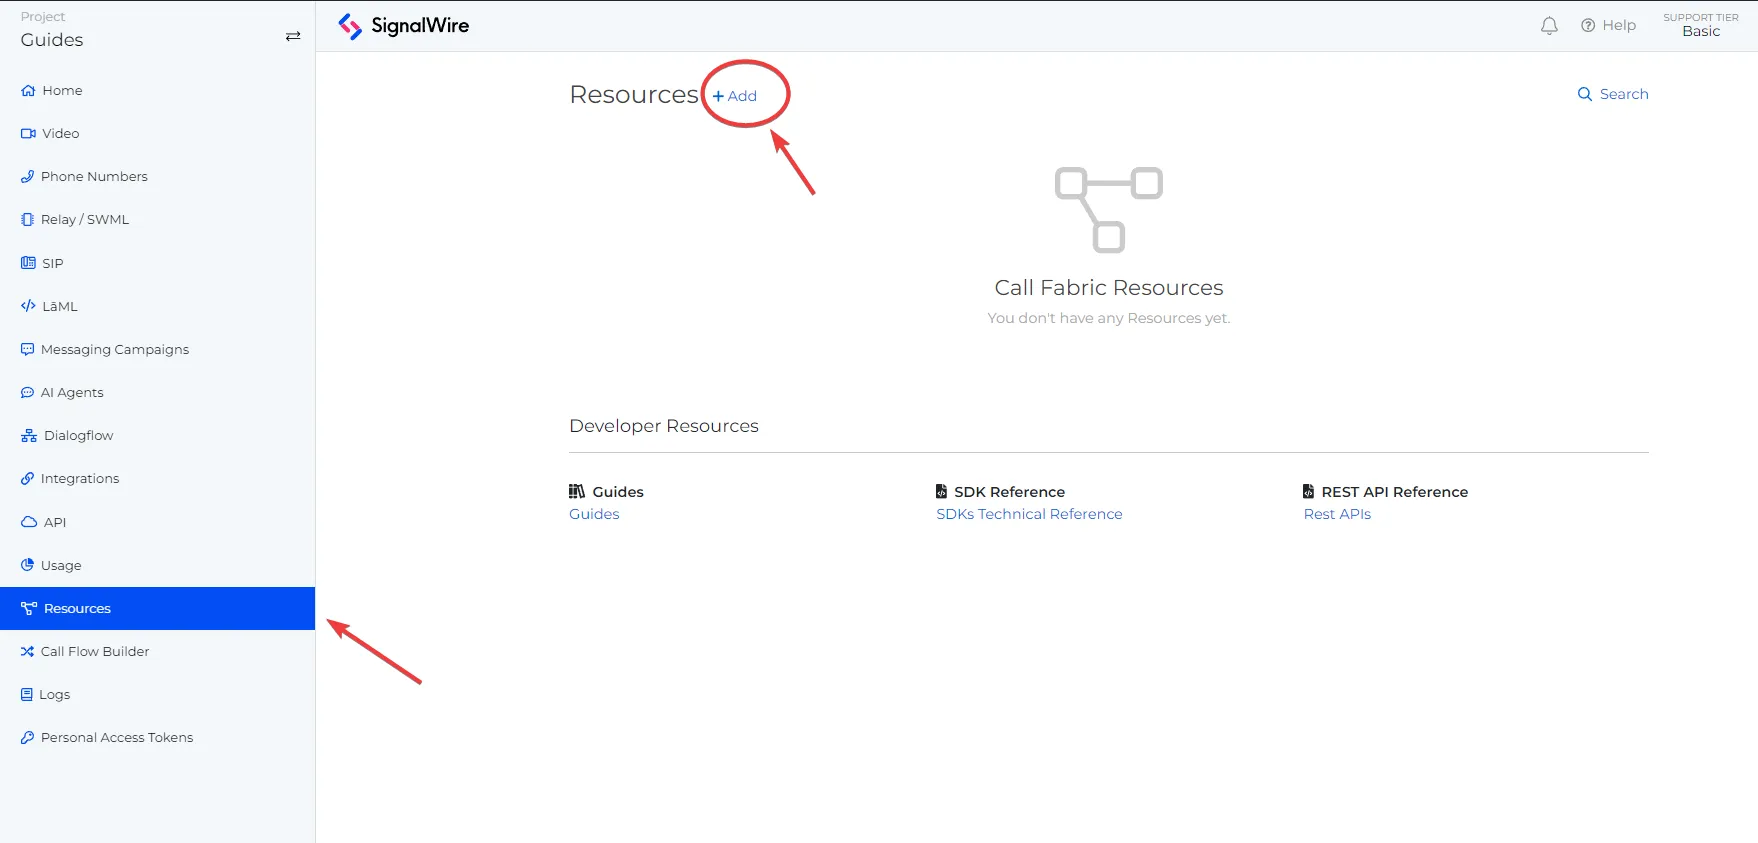
Task: Click the 'SDK Reference' title text
Action: (1009, 492)
